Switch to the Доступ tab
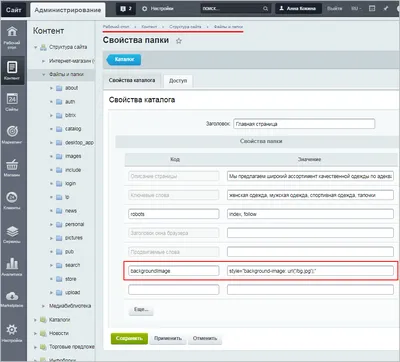 point(178,81)
